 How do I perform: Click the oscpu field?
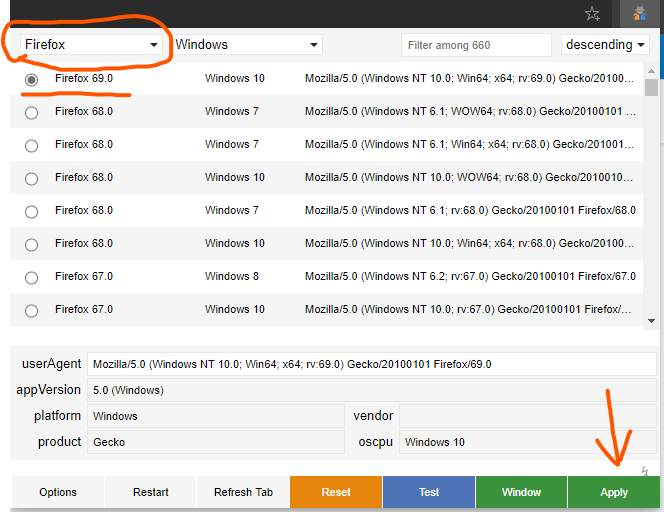coord(528,442)
